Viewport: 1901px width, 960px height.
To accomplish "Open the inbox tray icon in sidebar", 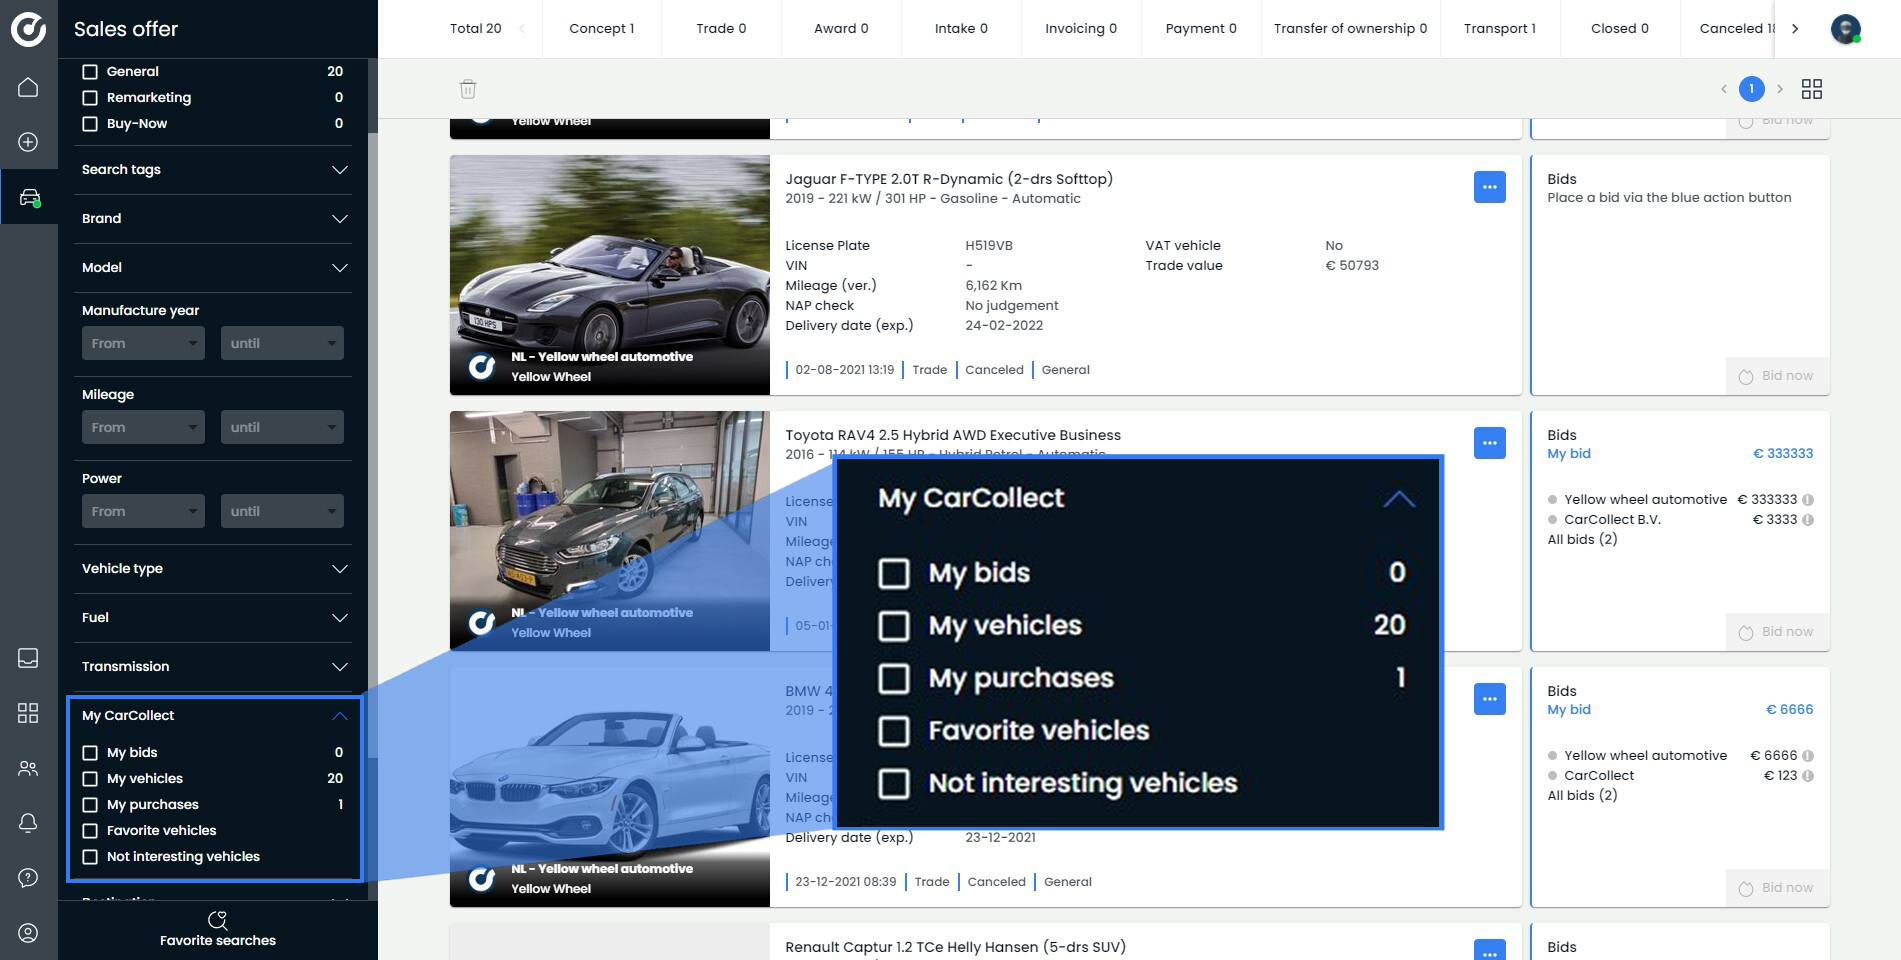I will (x=28, y=657).
